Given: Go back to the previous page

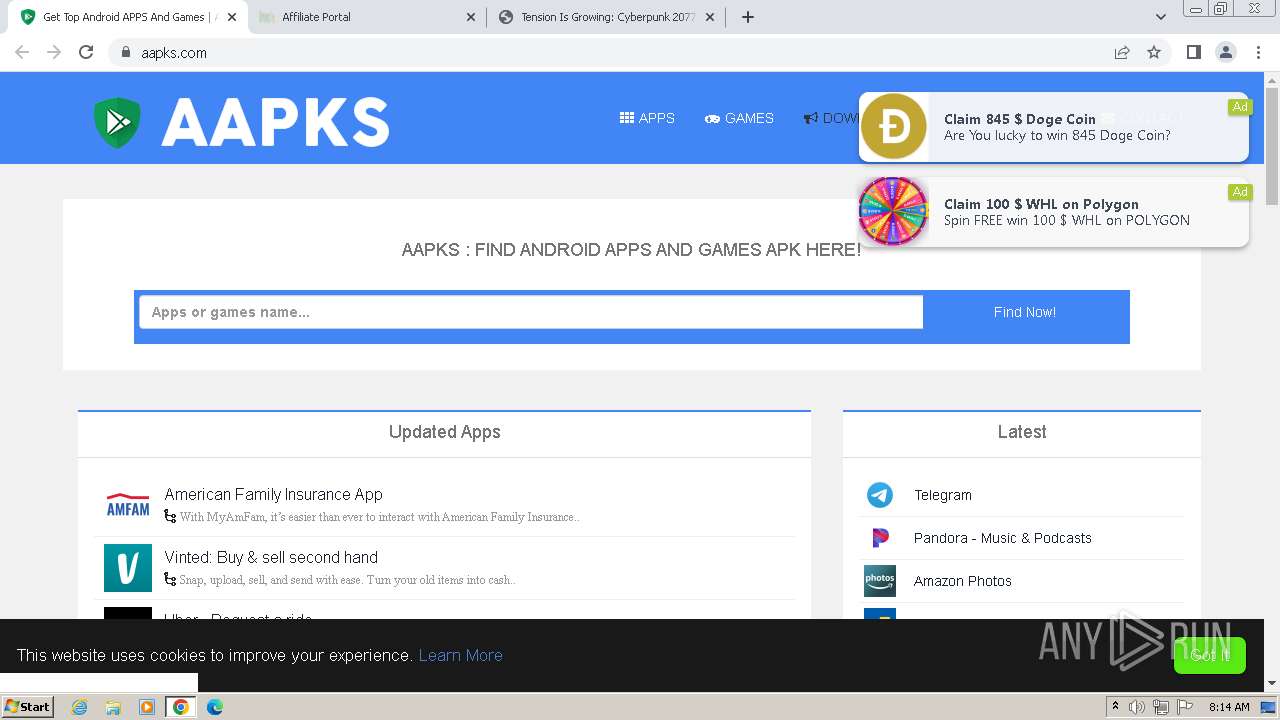Looking at the screenshot, I should (x=22, y=52).
